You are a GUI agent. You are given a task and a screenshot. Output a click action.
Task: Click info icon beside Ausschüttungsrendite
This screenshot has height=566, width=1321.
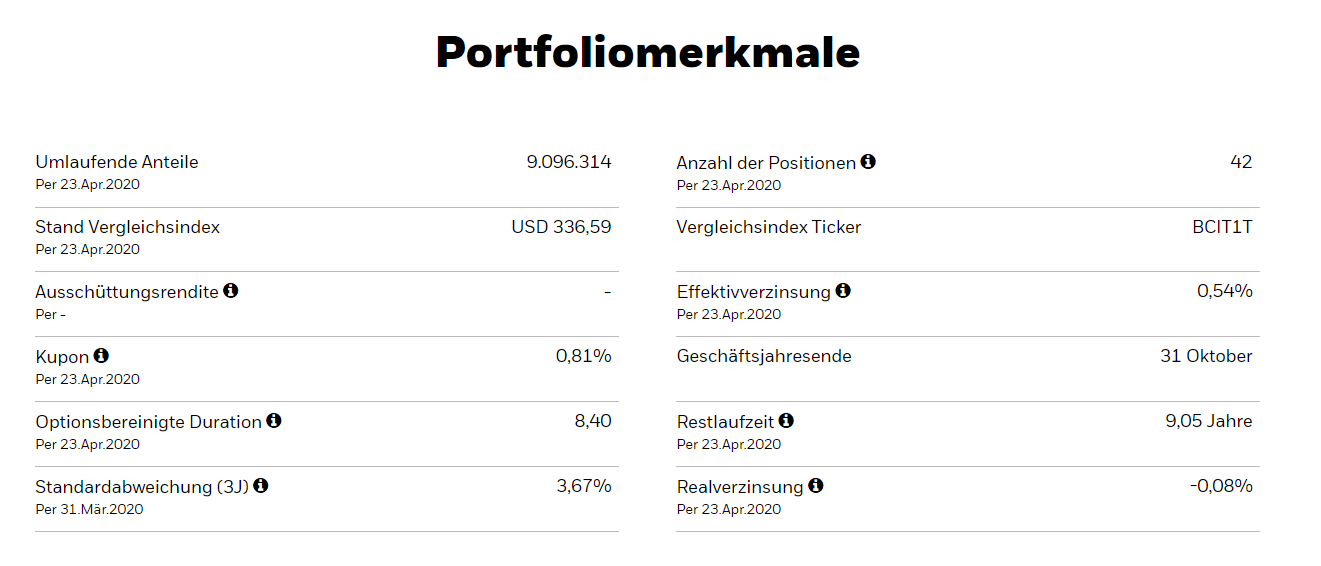pos(231,290)
